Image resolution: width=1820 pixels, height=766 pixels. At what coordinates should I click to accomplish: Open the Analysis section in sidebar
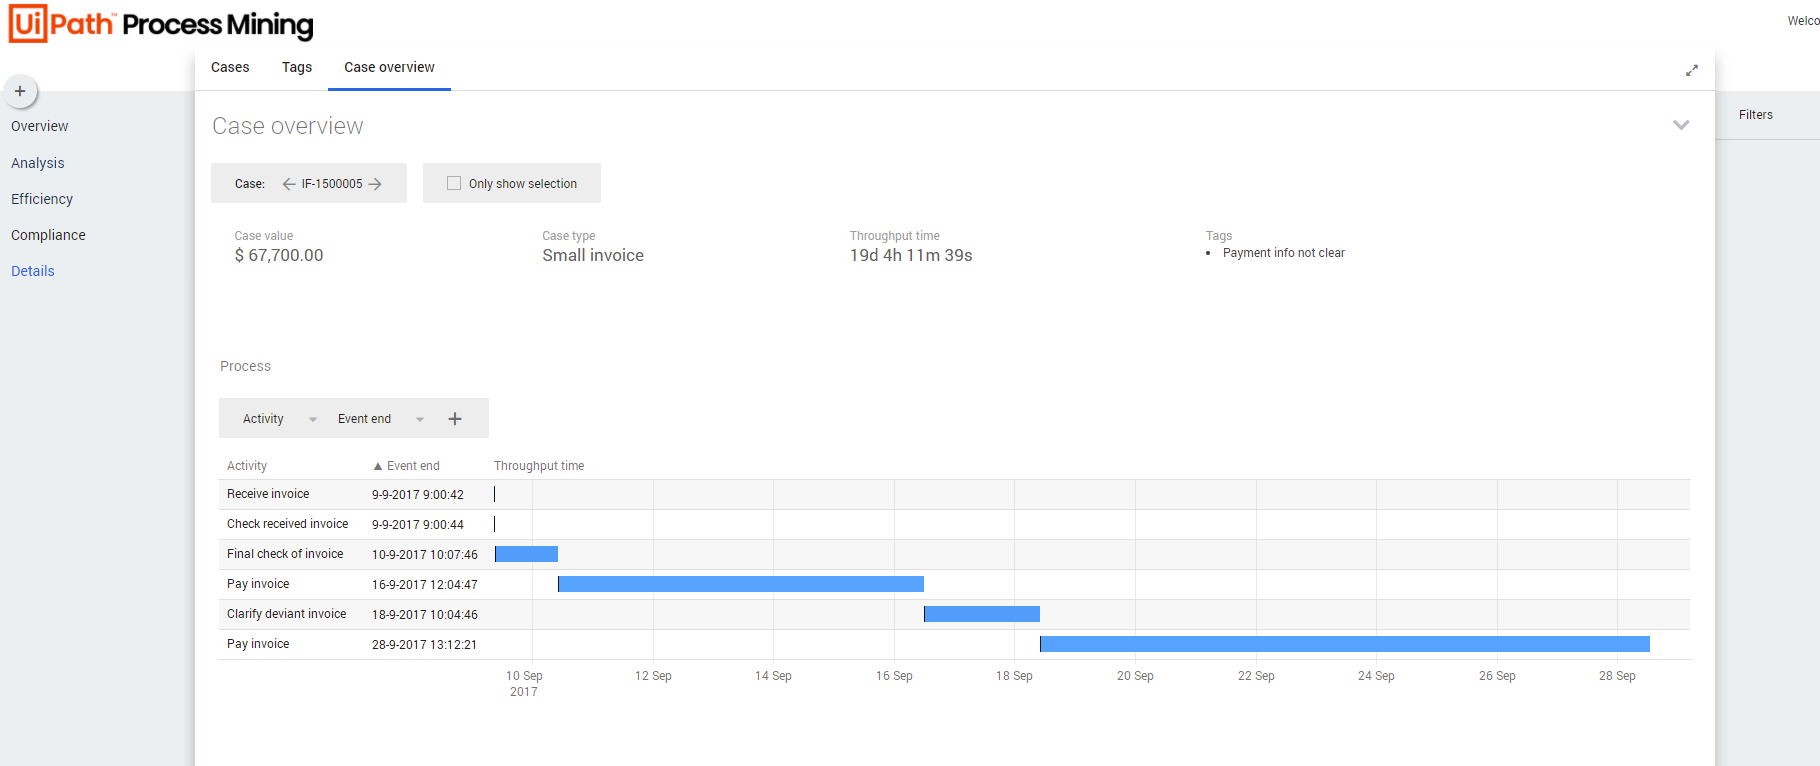38,163
